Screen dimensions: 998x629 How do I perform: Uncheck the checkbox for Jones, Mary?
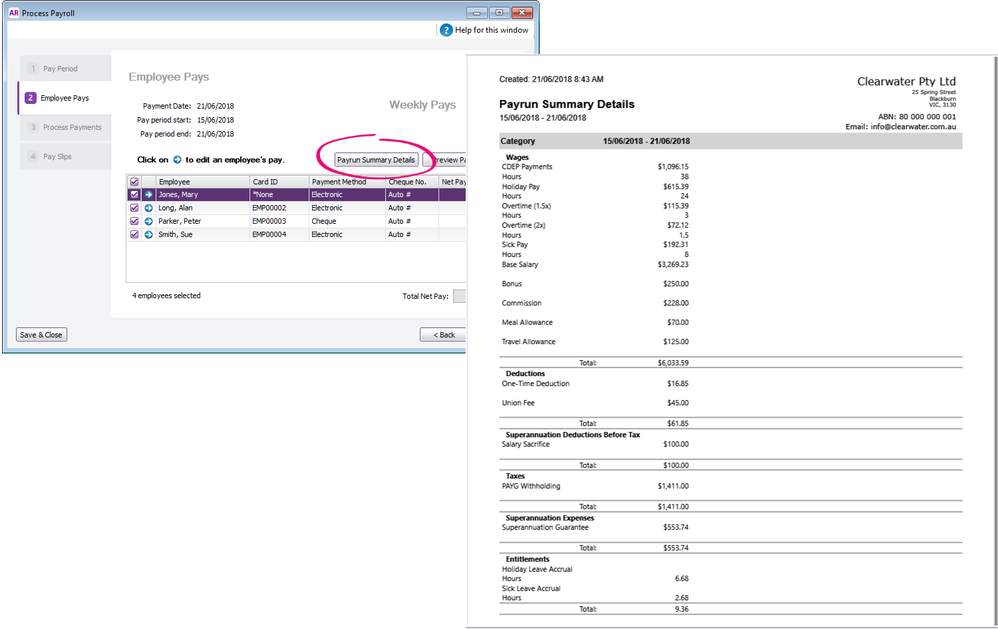coord(134,195)
